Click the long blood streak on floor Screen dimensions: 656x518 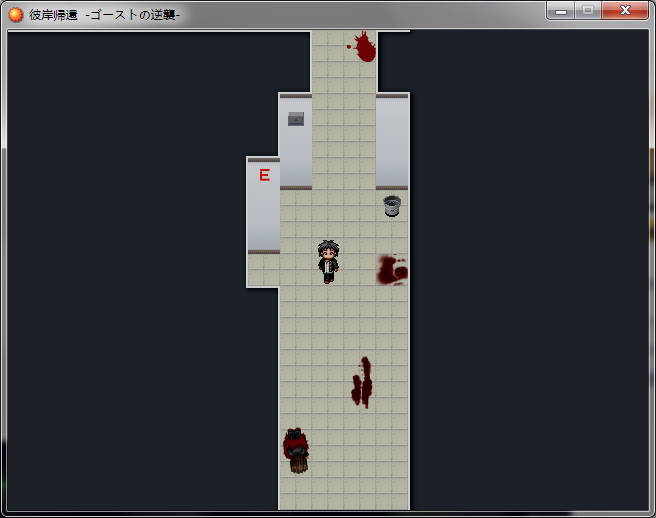[x=362, y=382]
